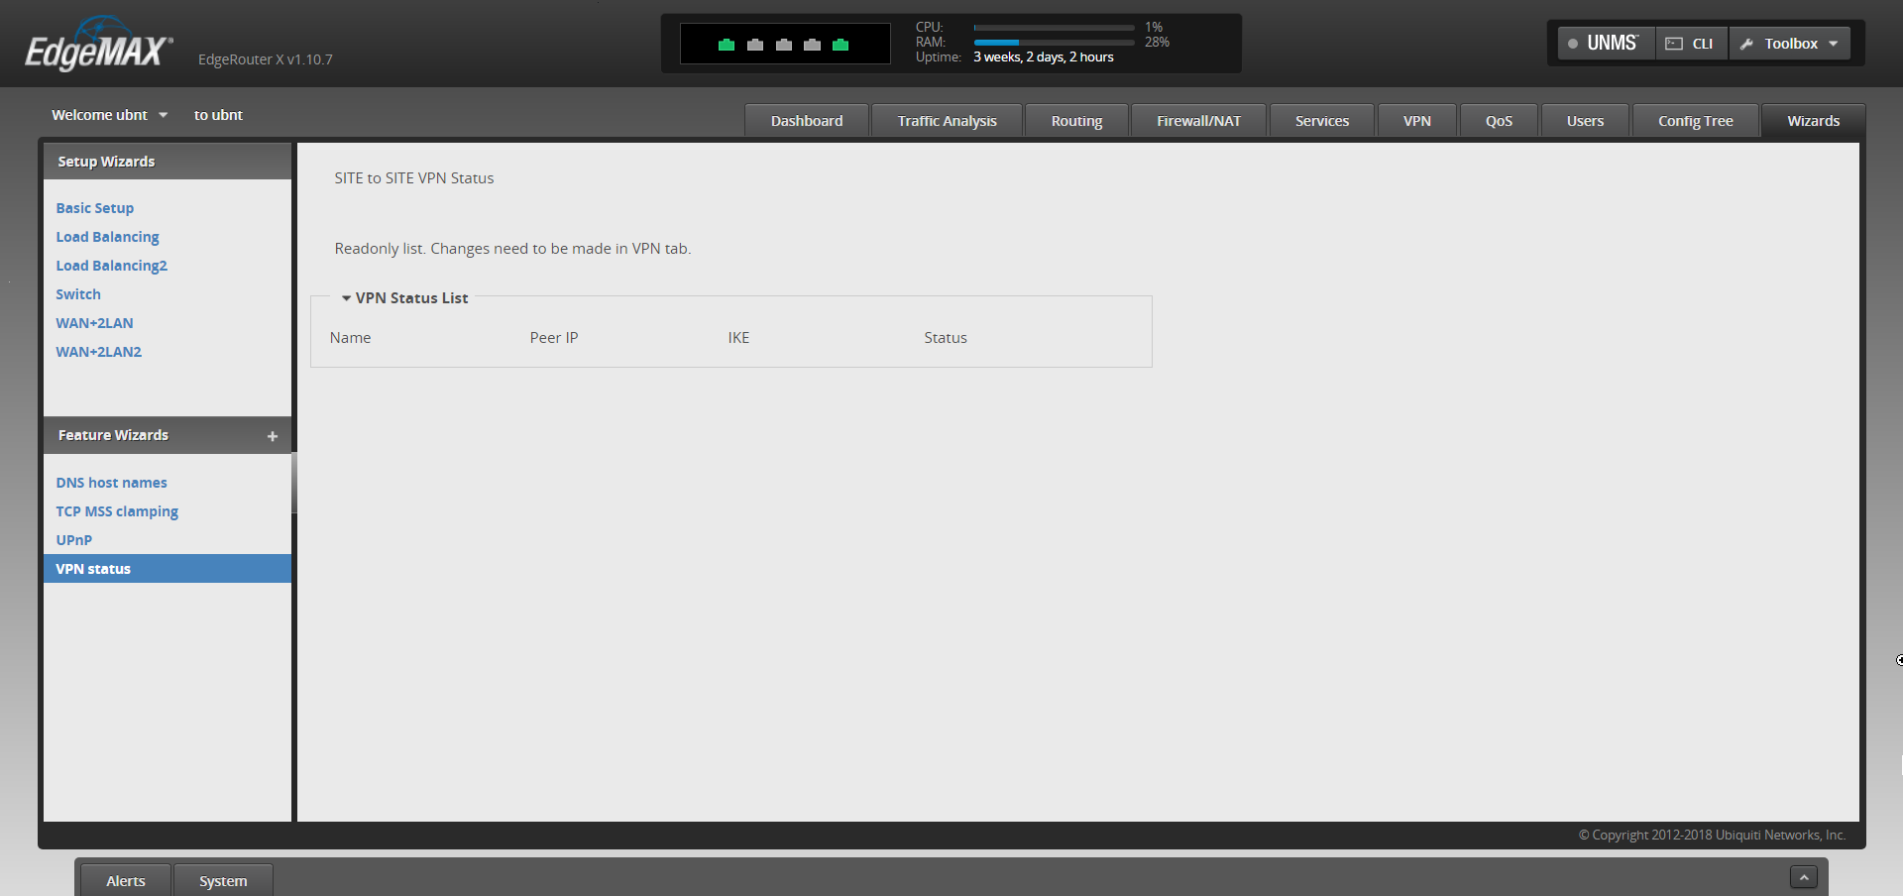Open the Toolbox dropdown
This screenshot has height=896, width=1903.
(1790, 43)
